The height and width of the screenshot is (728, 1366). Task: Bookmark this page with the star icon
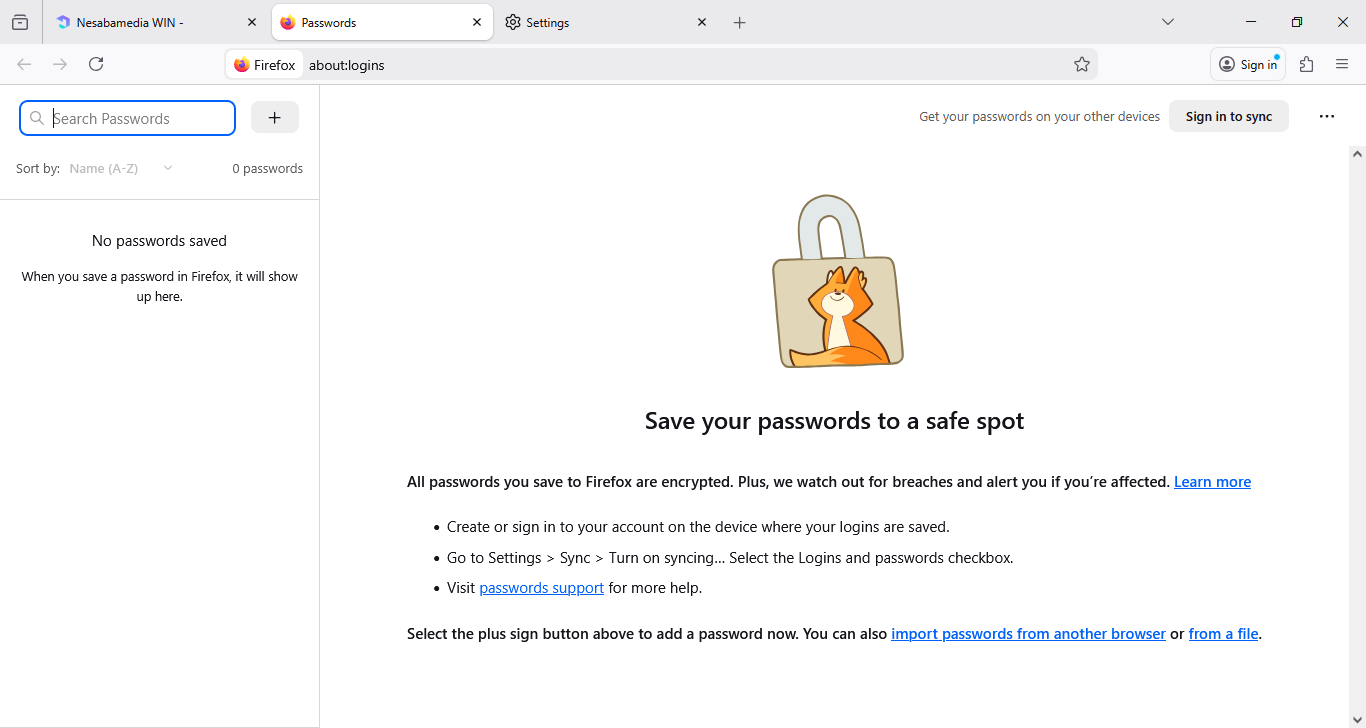click(x=1082, y=65)
